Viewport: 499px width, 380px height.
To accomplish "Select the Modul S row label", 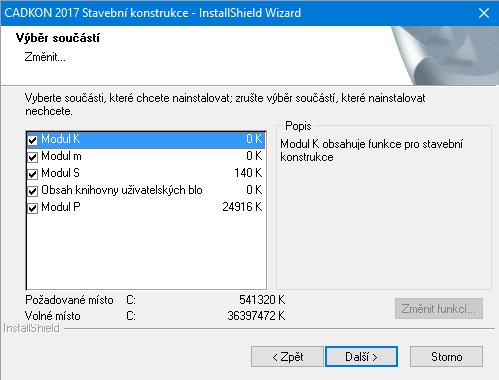I will click(60, 173).
